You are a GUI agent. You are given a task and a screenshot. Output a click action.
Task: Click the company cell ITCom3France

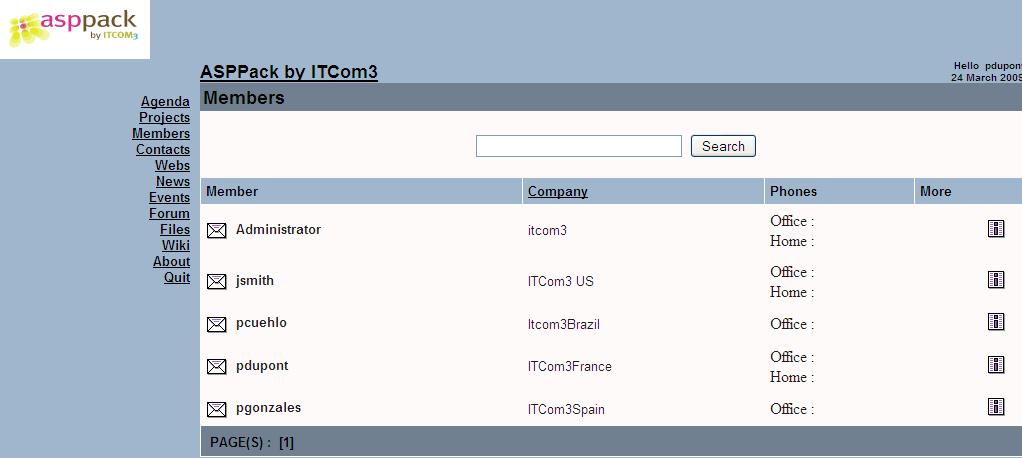(x=570, y=367)
